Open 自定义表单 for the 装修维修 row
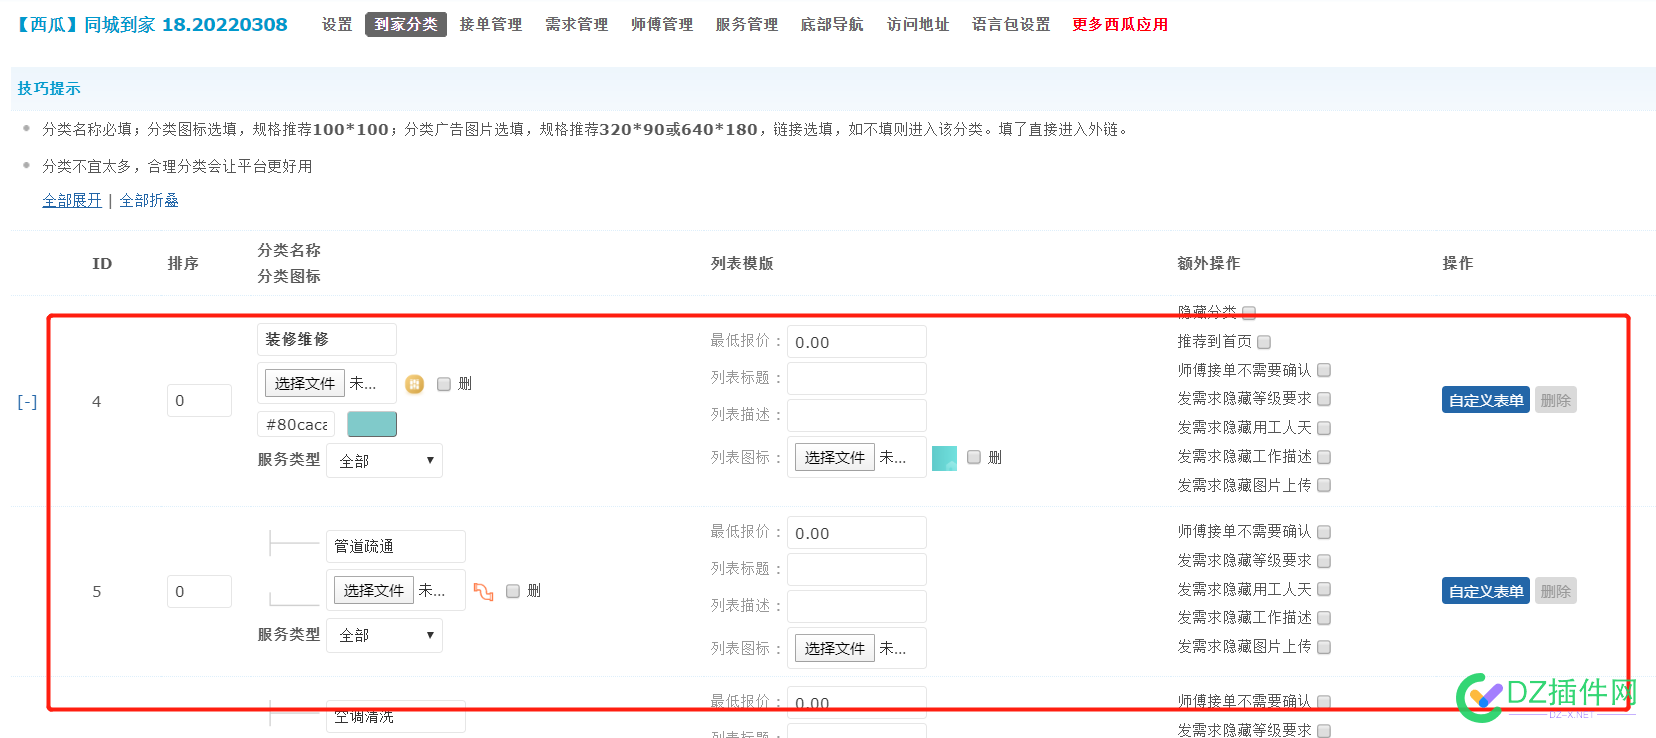 pos(1486,400)
